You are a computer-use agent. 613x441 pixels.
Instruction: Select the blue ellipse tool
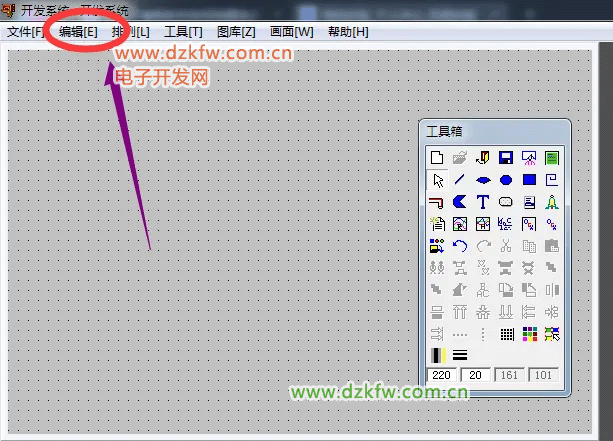(483, 180)
